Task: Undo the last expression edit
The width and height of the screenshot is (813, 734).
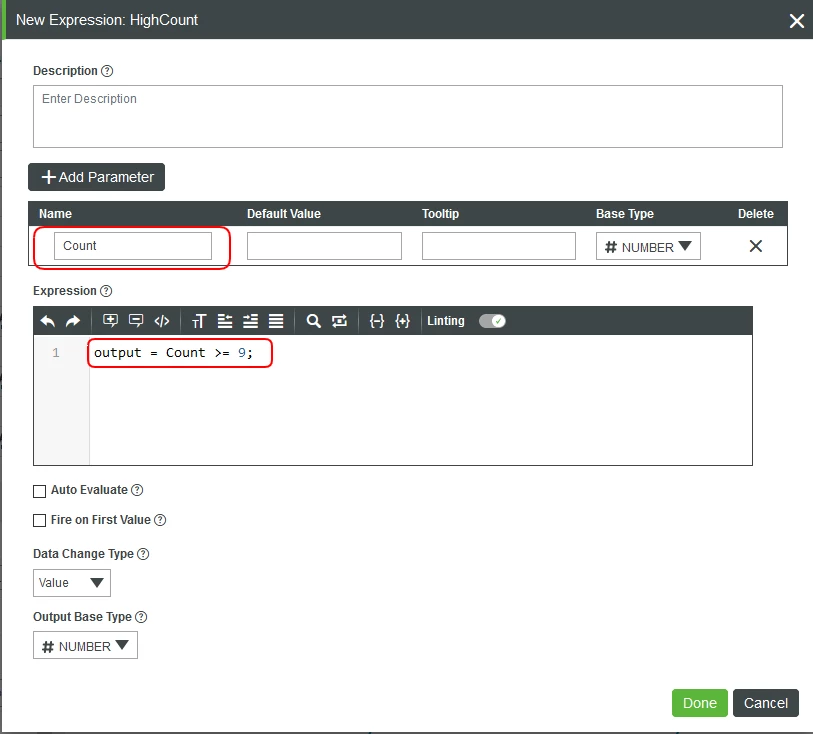Action: click(x=48, y=321)
